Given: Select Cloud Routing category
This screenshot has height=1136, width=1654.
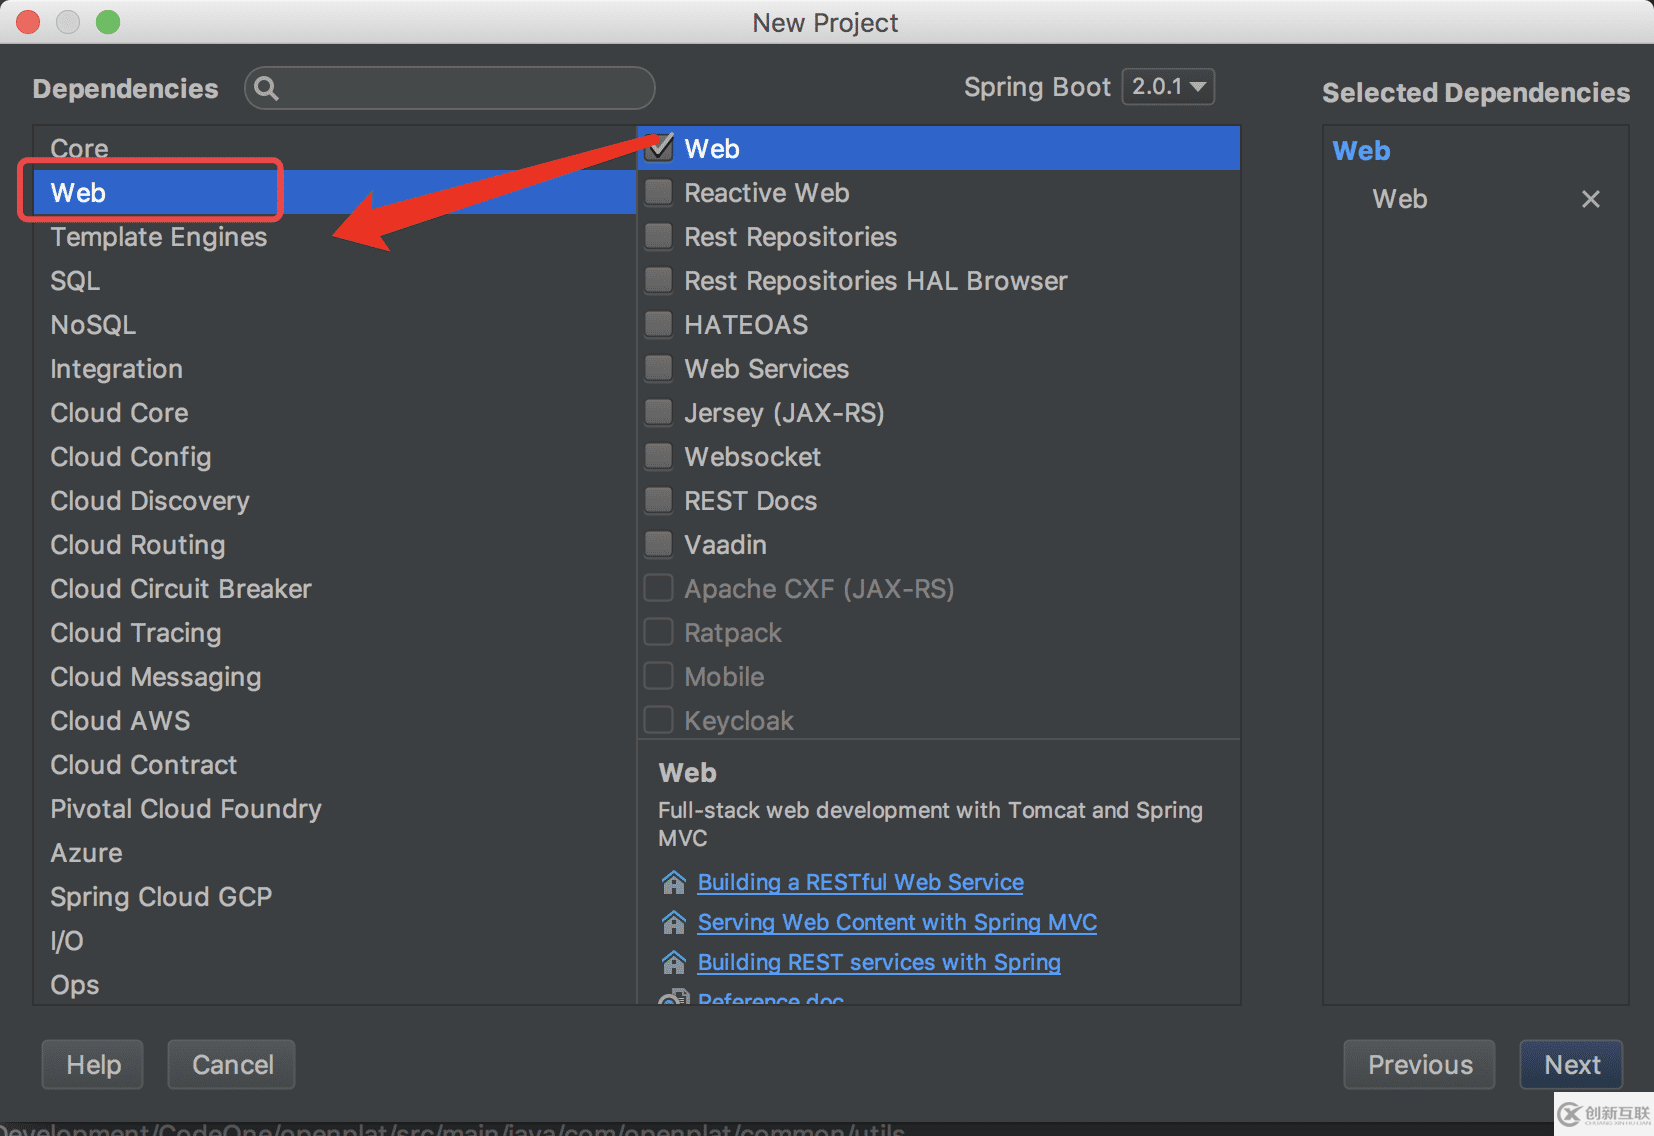Looking at the screenshot, I should click(x=335, y=544).
